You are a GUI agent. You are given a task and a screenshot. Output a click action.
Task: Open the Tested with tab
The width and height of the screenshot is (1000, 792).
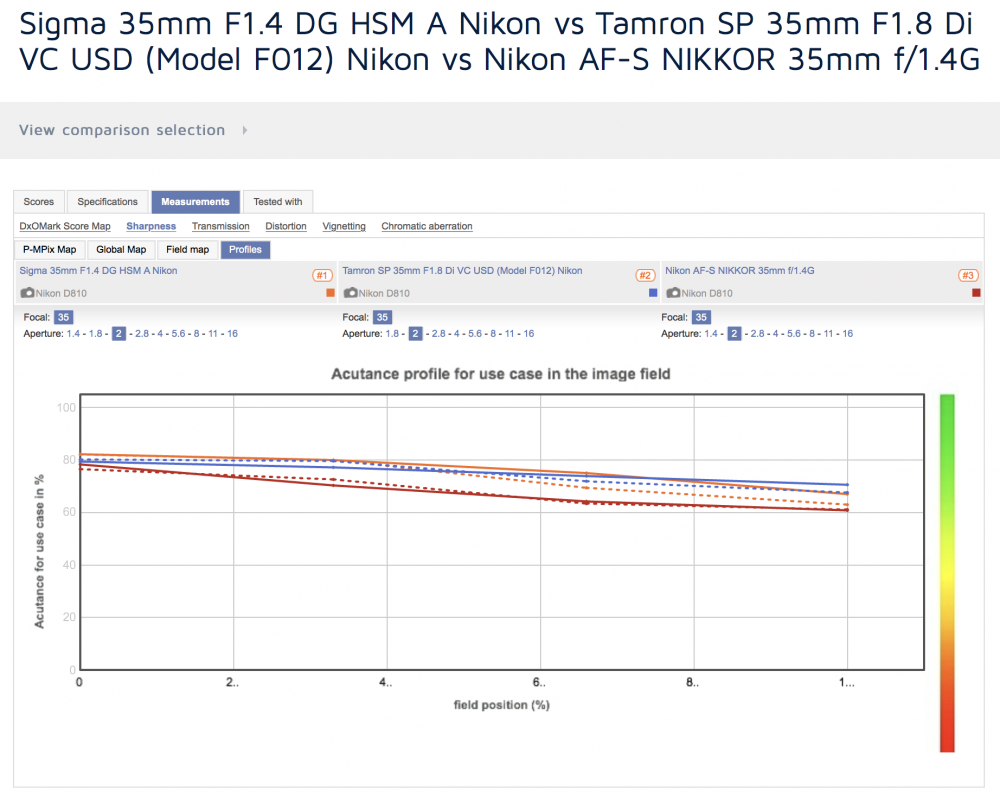pos(278,202)
